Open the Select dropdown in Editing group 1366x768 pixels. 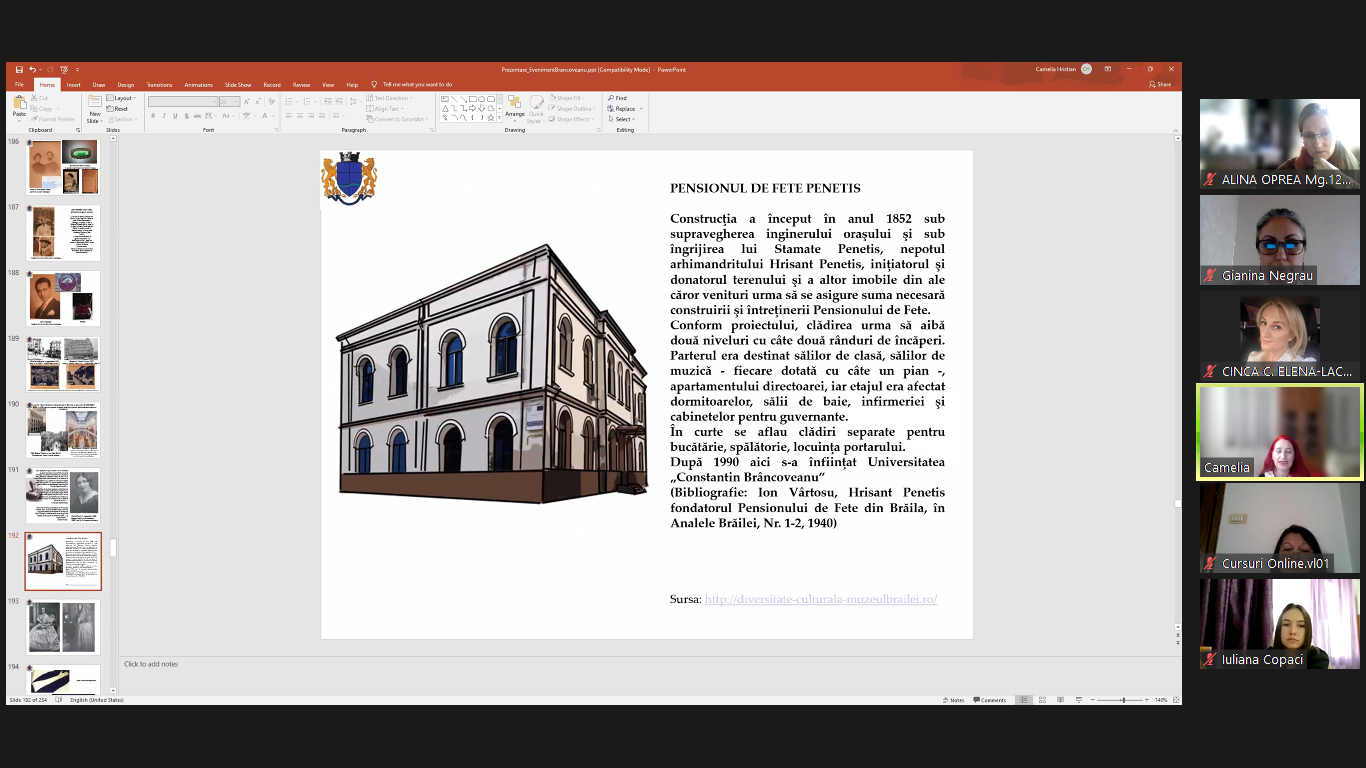624,119
